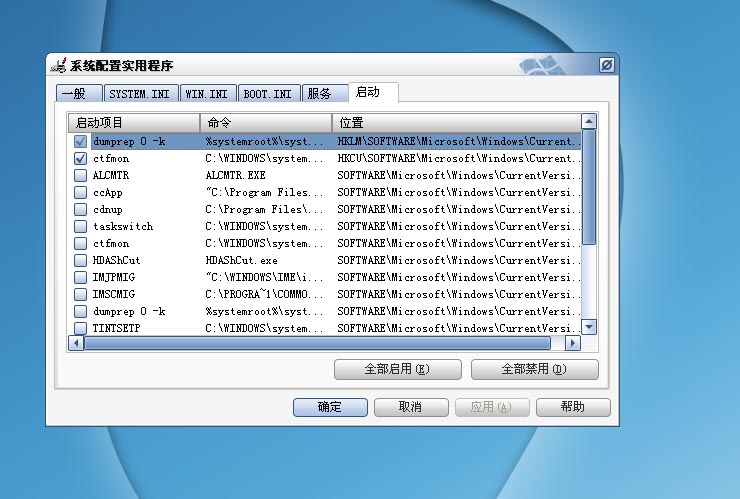The image size is (740, 499).
Task: Select the 启动 tab
Action: pos(373,92)
